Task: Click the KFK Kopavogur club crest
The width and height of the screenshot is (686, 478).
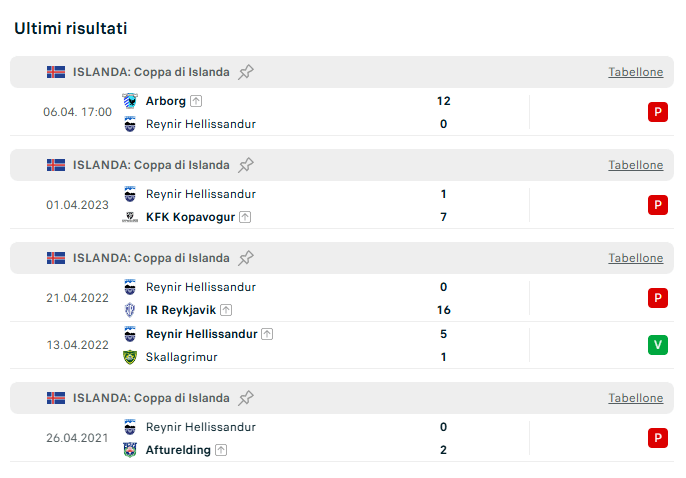Action: pyautogui.click(x=129, y=217)
